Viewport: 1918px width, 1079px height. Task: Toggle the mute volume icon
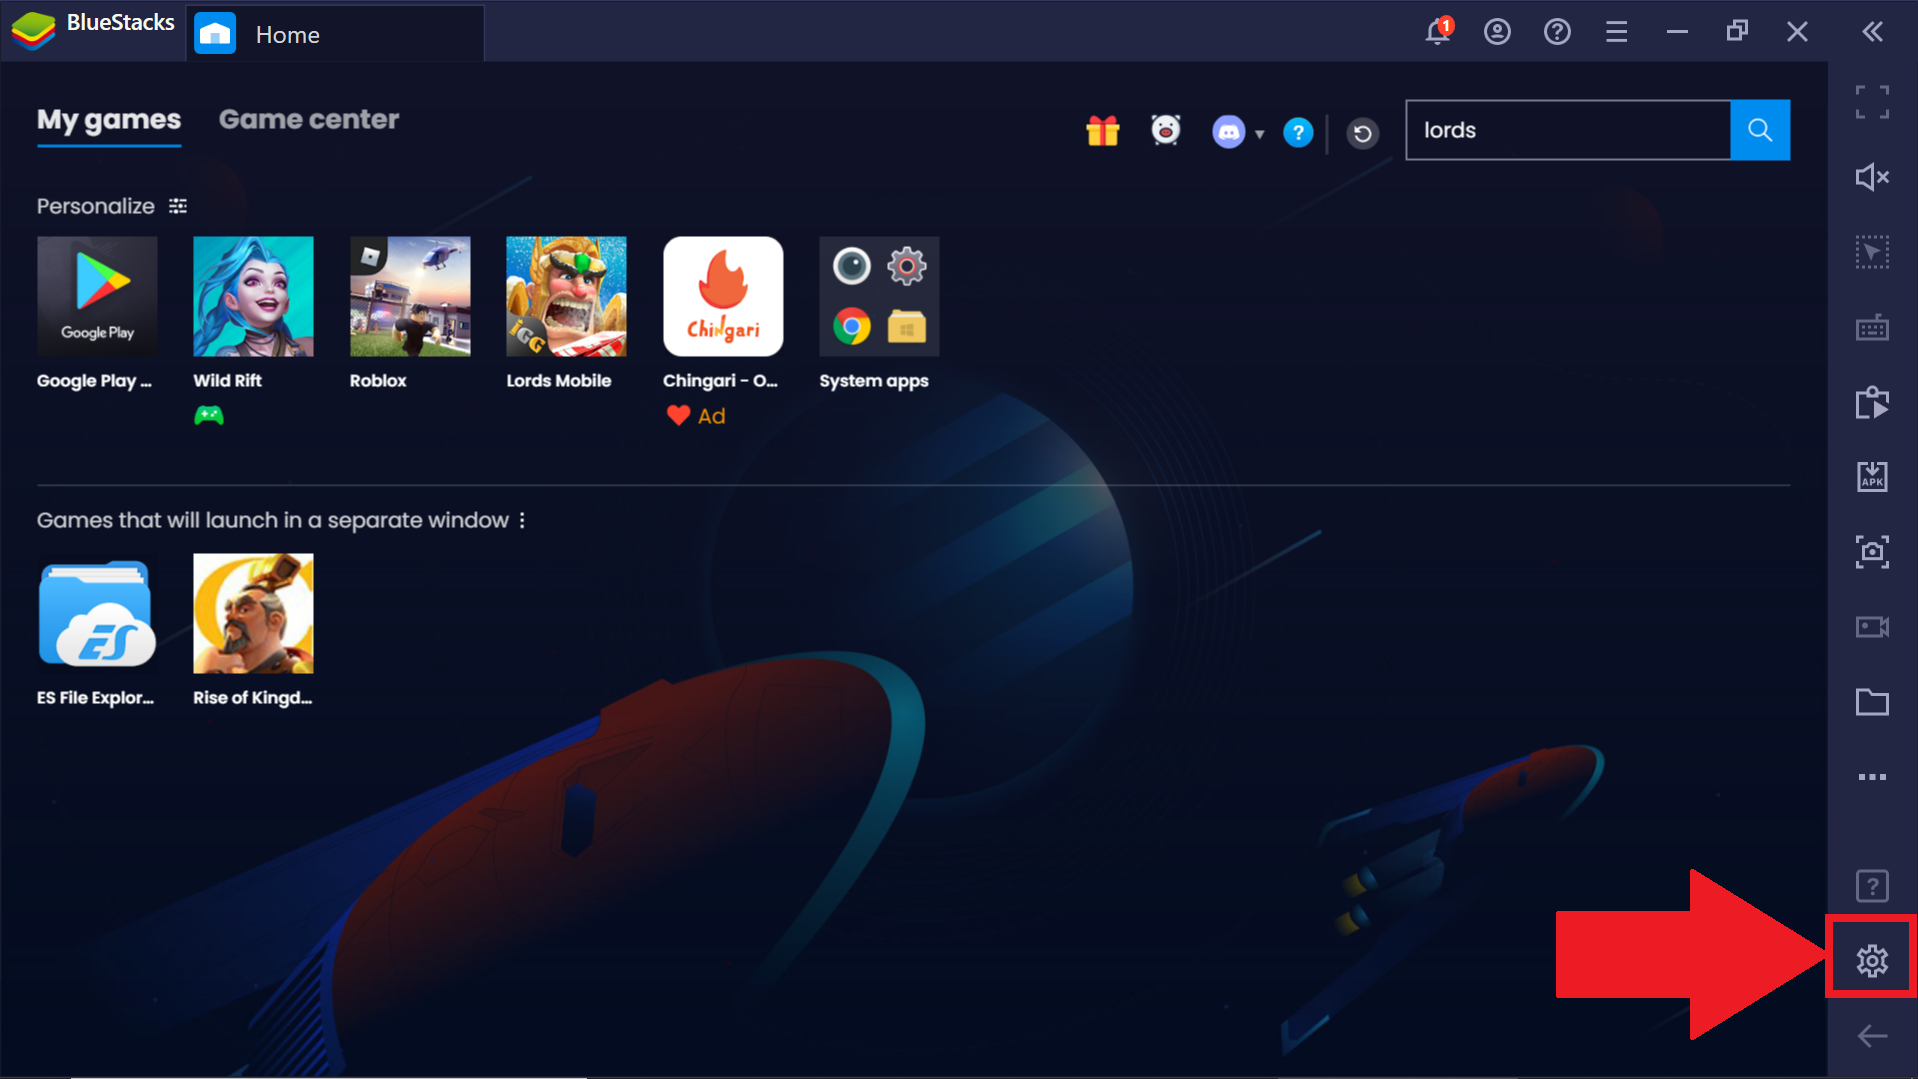[1872, 177]
